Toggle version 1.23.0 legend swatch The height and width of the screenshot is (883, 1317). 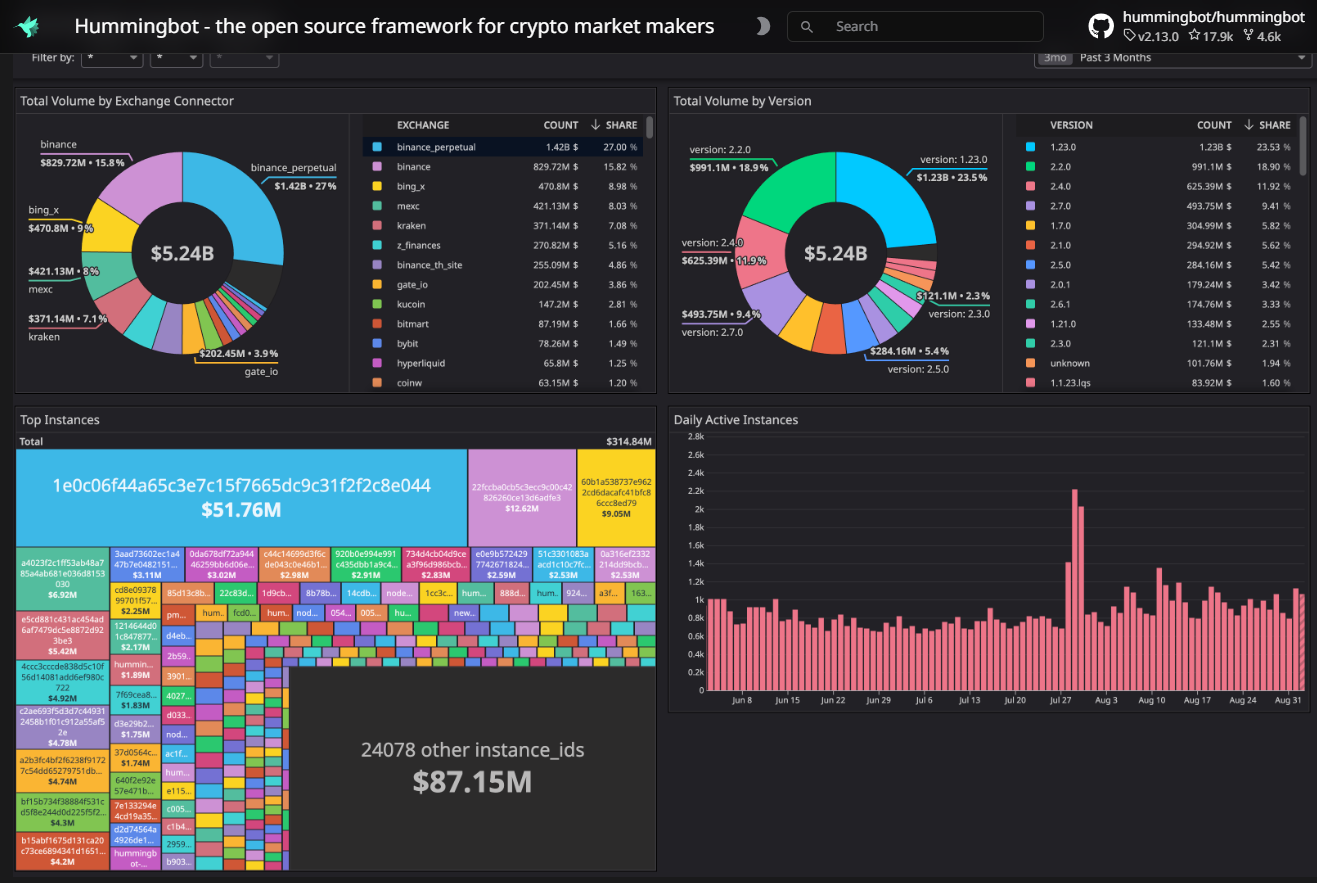point(1030,147)
